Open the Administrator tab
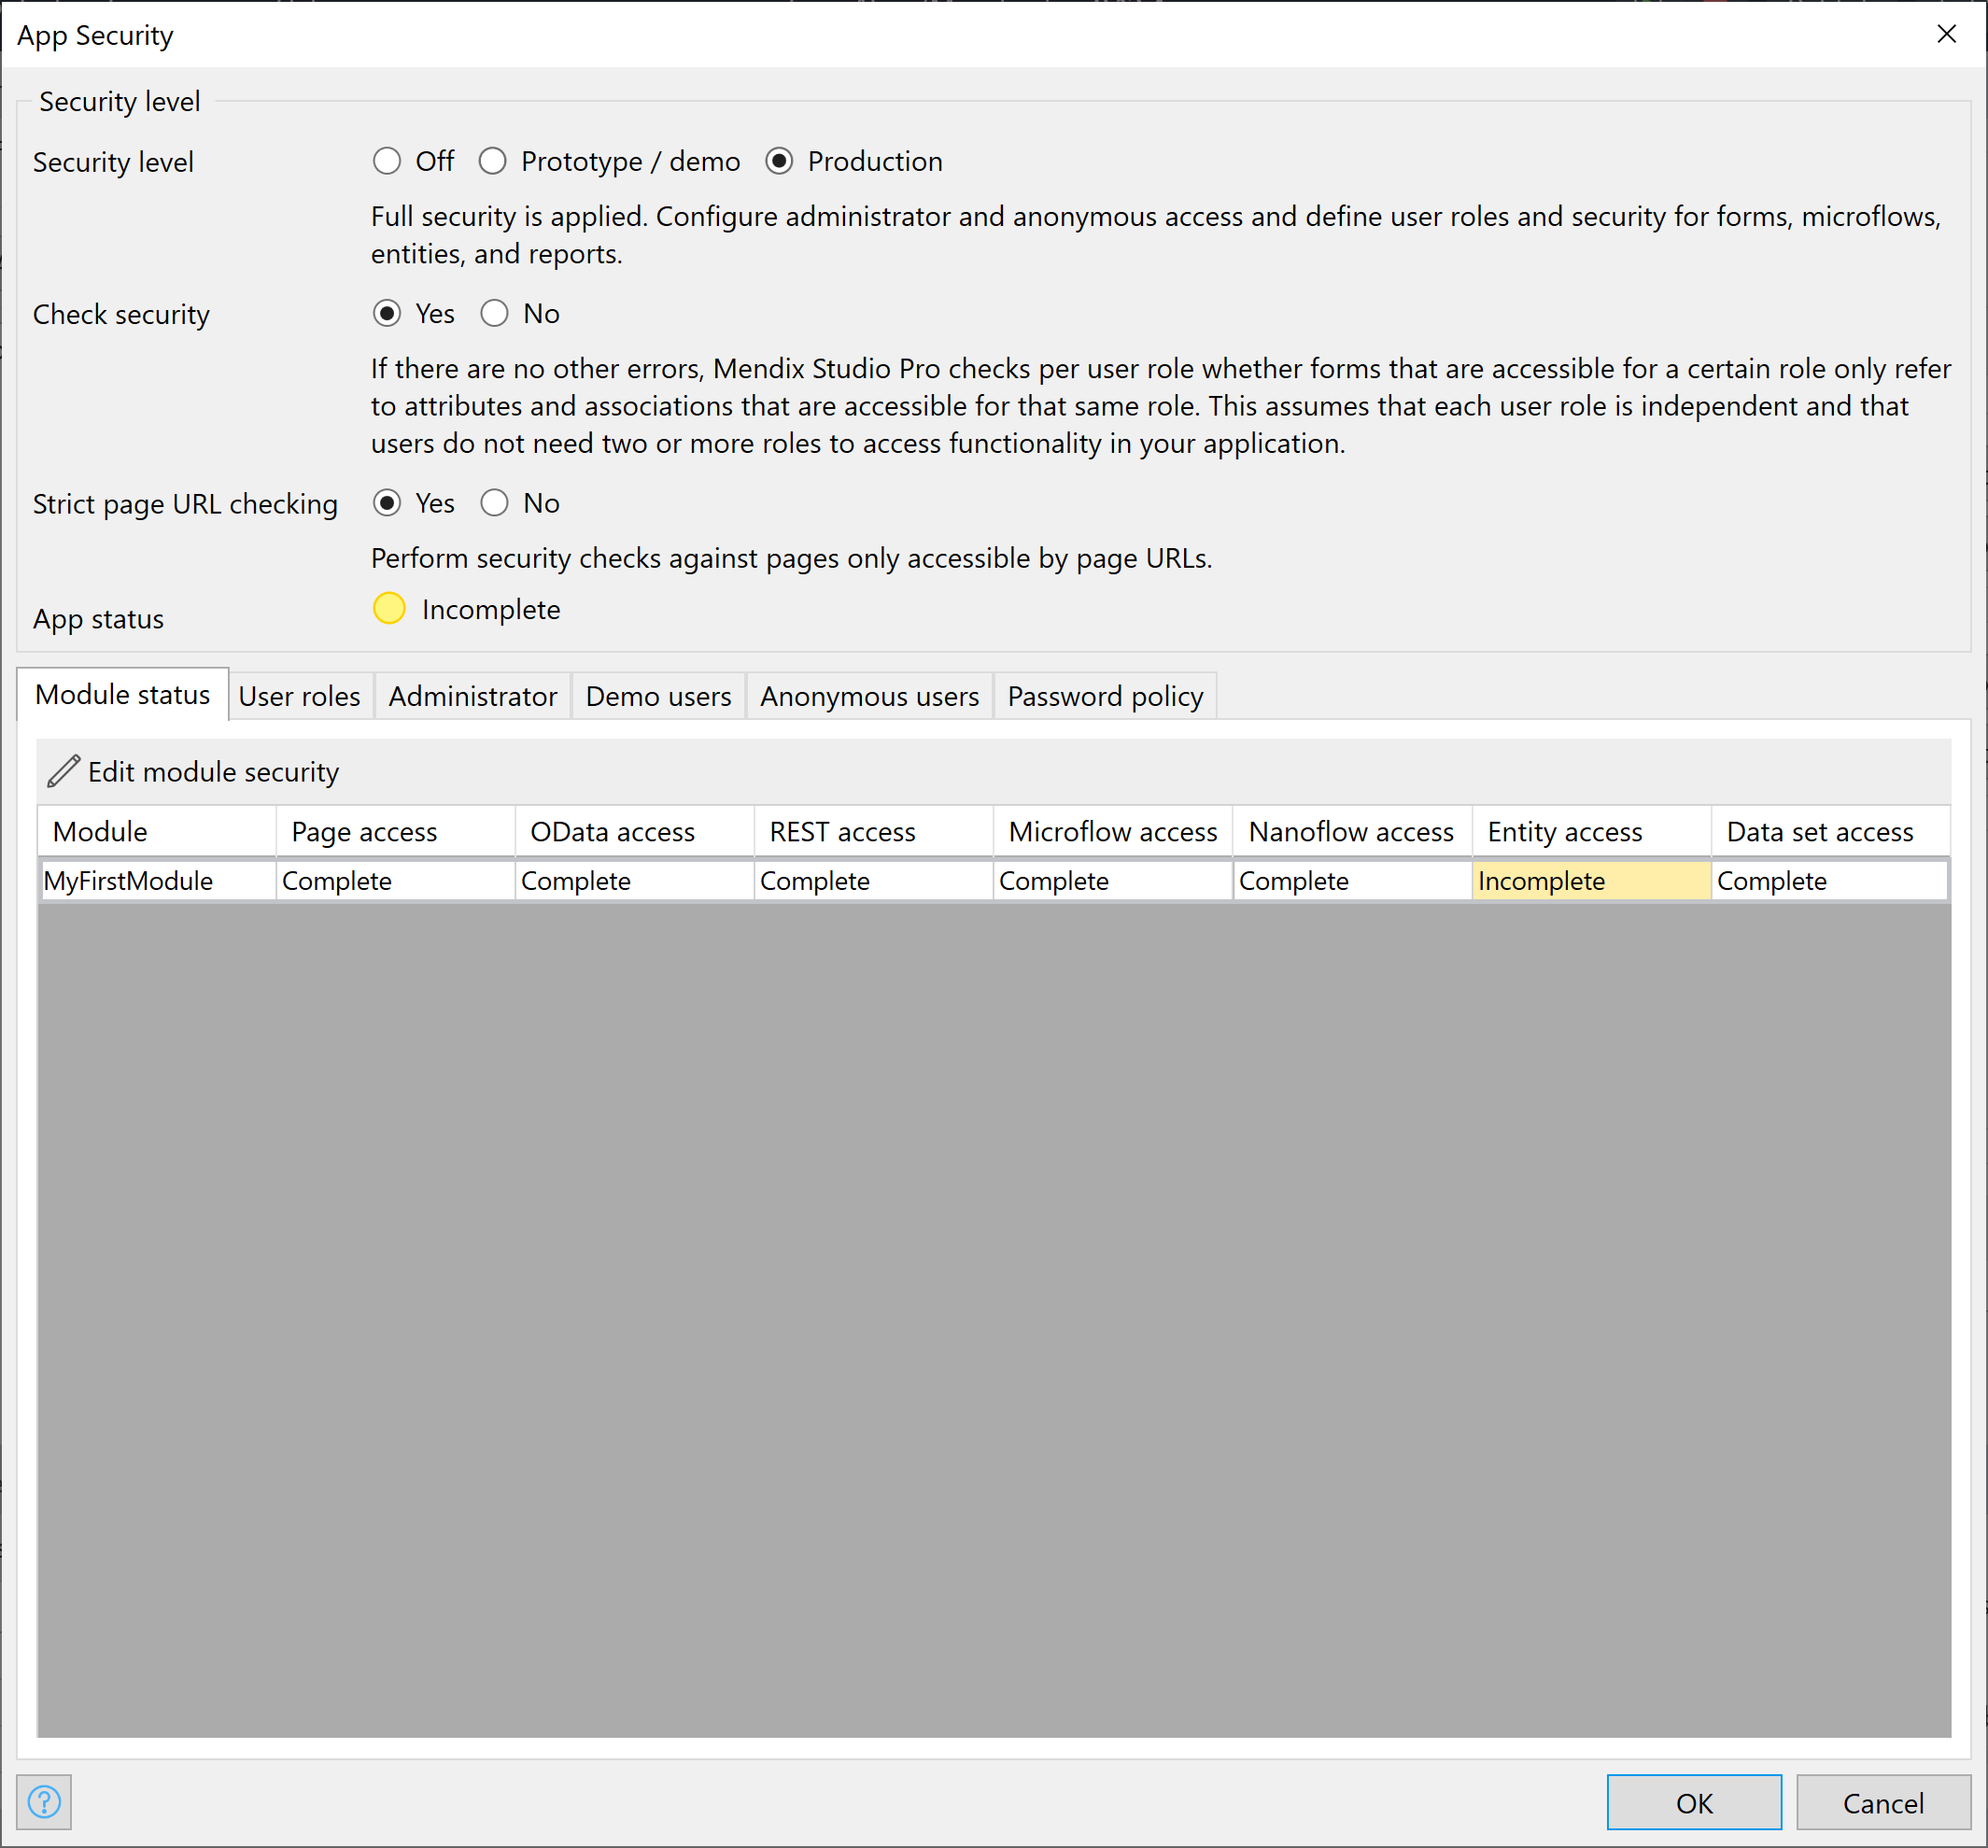The width and height of the screenshot is (1988, 1848). pos(473,696)
